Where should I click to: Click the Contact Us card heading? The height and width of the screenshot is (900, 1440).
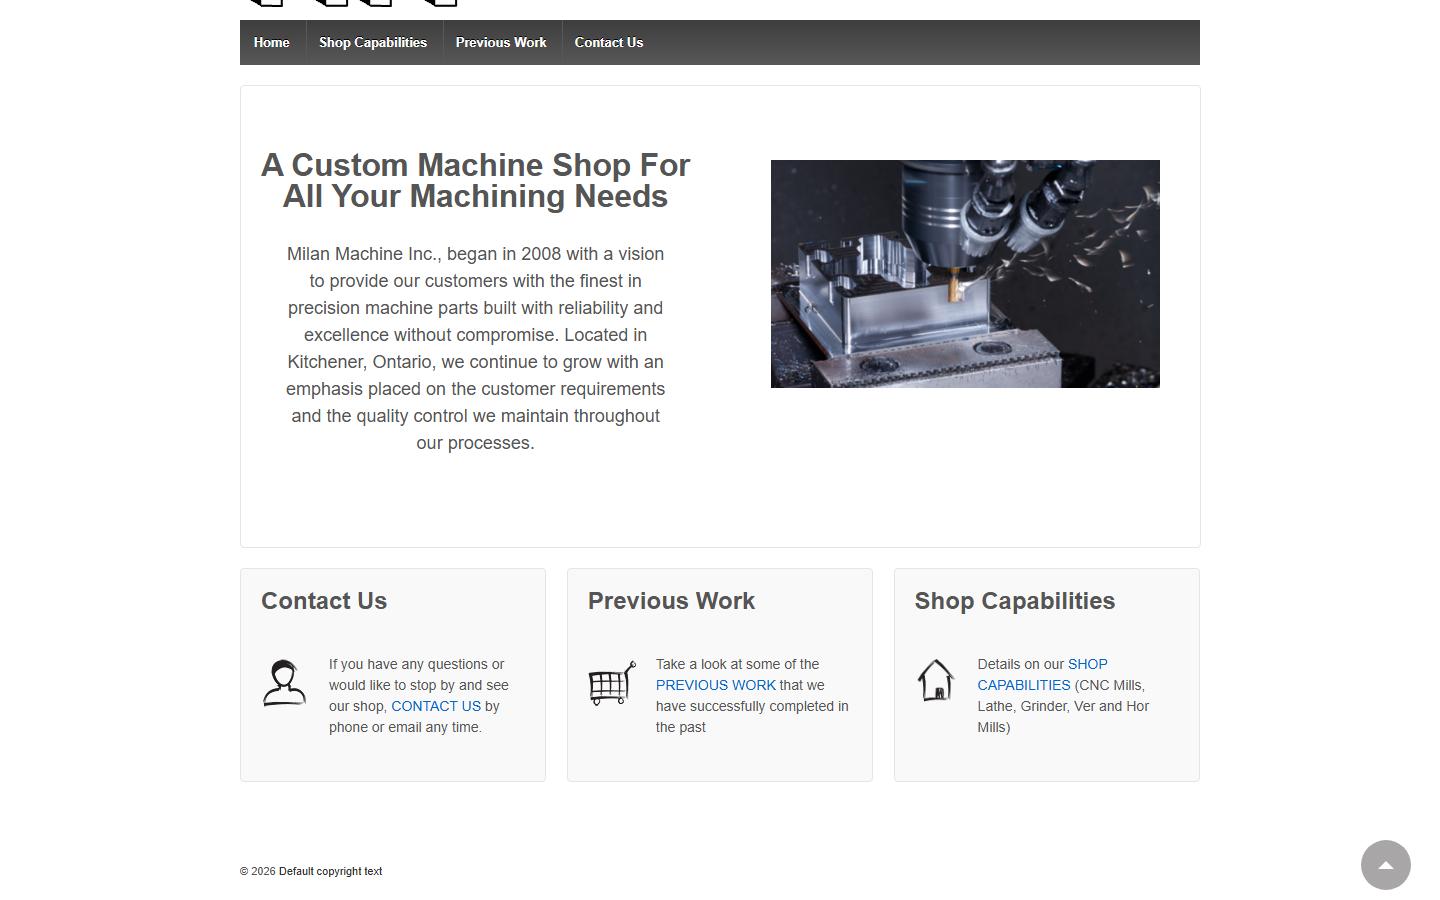pos(323,601)
